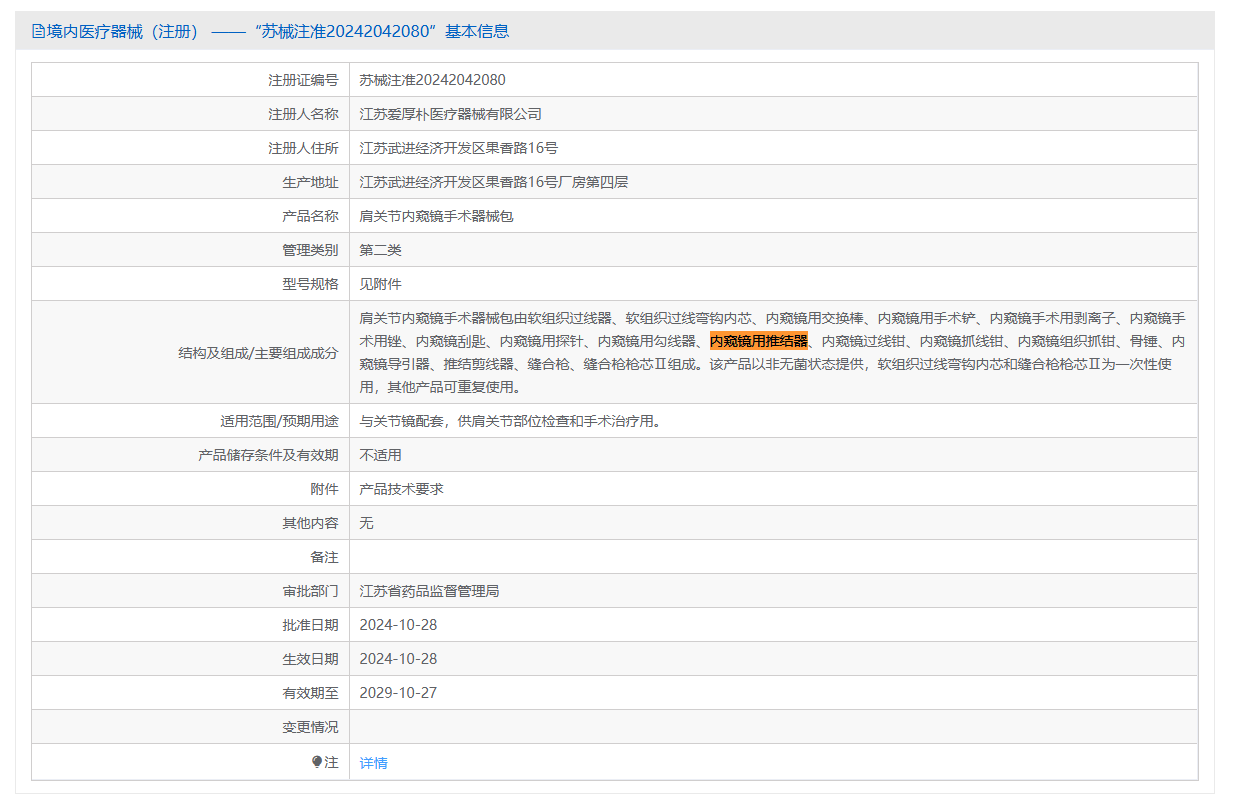Click the 有效期至 label
Image resolution: width=1239 pixels, height=806 pixels.
coord(310,693)
